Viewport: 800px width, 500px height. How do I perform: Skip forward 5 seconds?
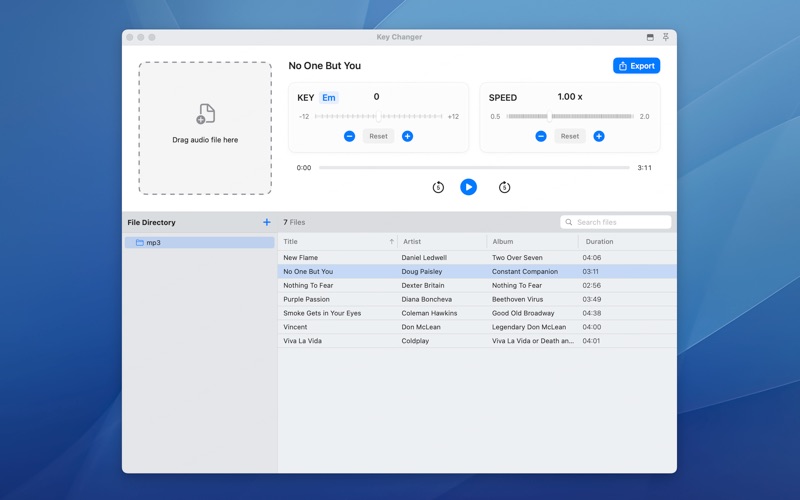click(504, 187)
